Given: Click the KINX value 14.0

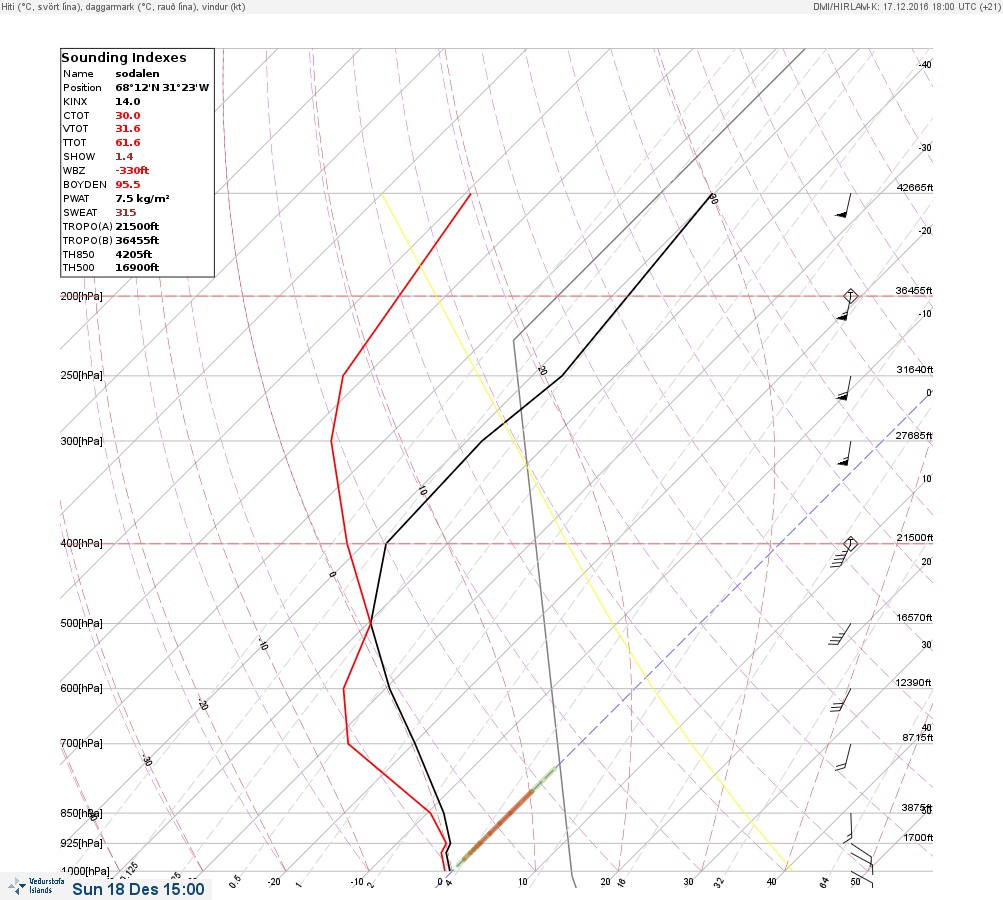Looking at the screenshot, I should click(x=127, y=102).
